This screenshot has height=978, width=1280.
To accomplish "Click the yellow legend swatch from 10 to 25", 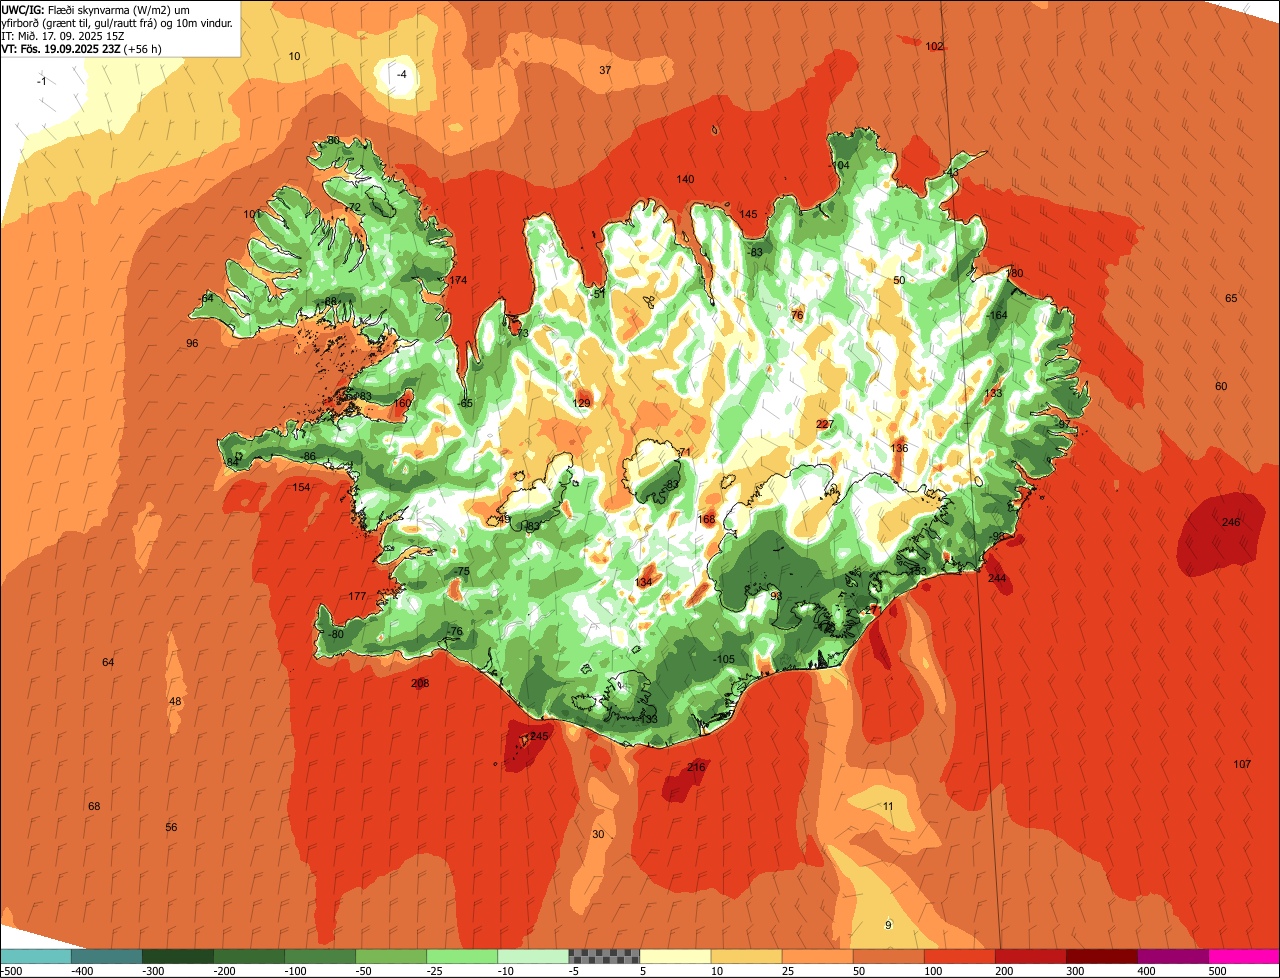I will point(746,956).
